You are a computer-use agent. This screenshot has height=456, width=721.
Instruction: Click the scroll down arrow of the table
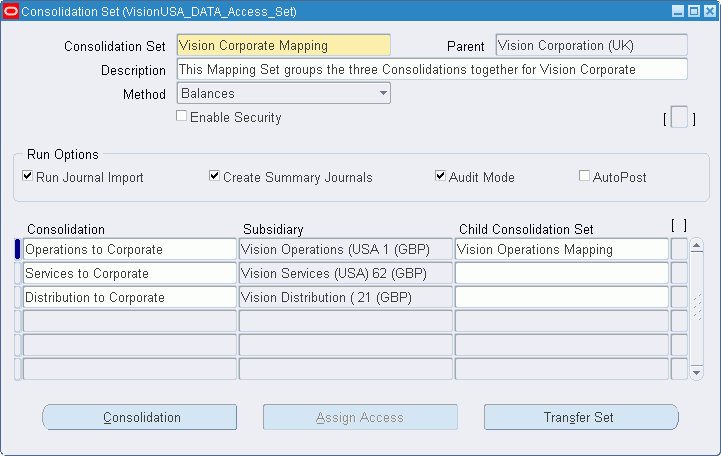(x=697, y=372)
